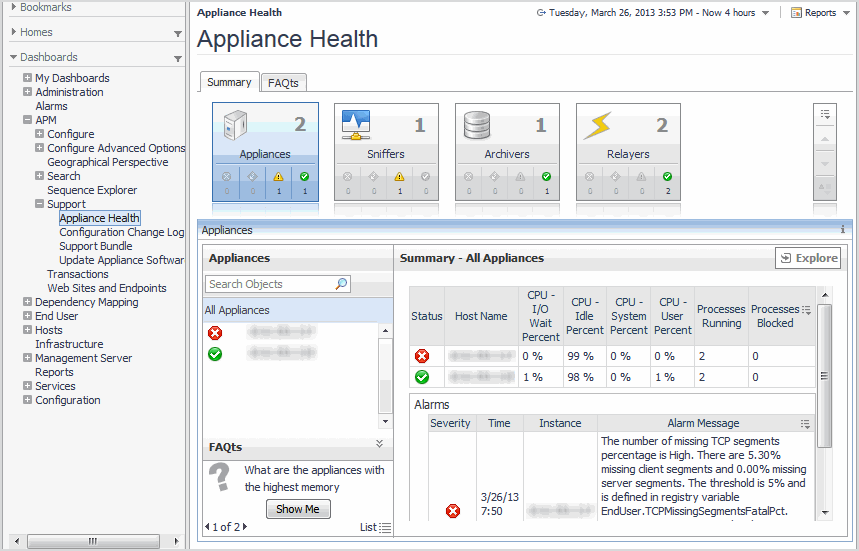Open the time range dropdown
Image resolution: width=859 pixels, height=551 pixels.
(765, 13)
